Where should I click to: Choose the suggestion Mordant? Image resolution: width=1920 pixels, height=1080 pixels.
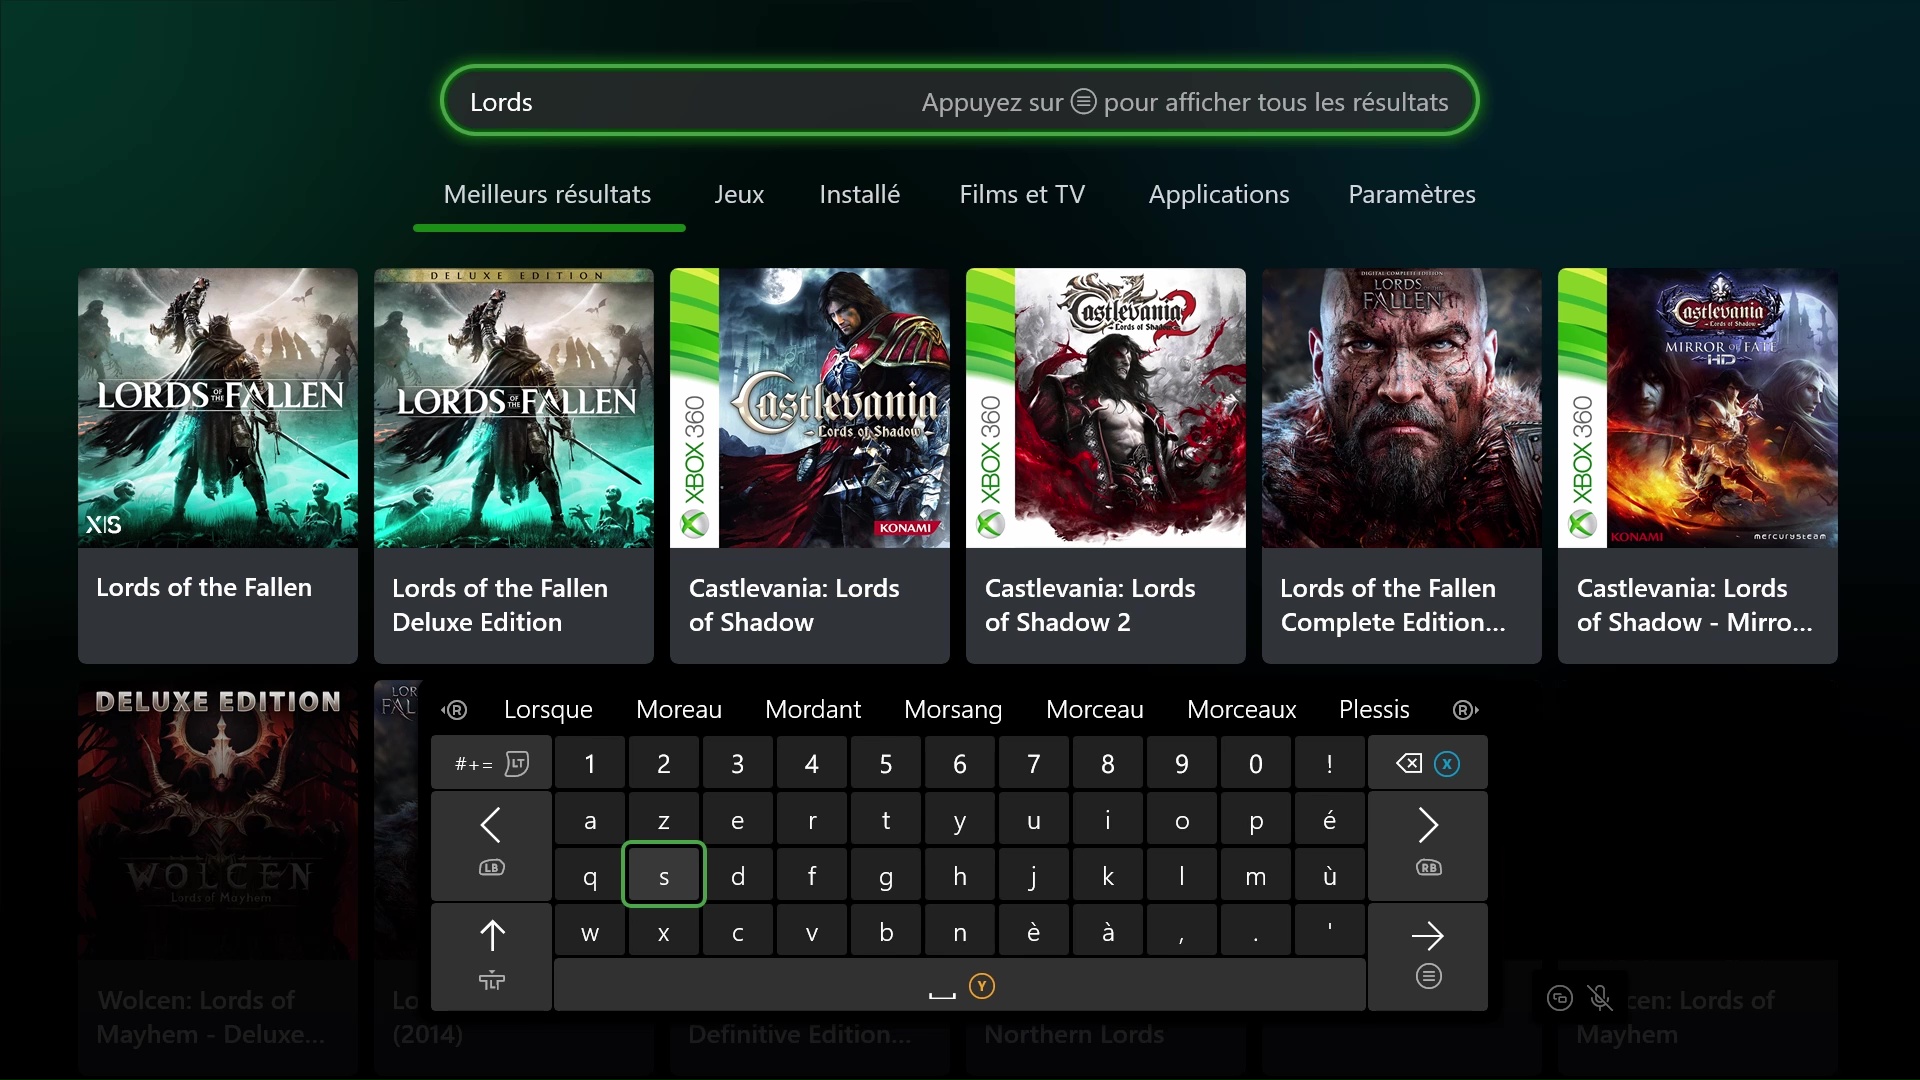pyautogui.click(x=813, y=710)
